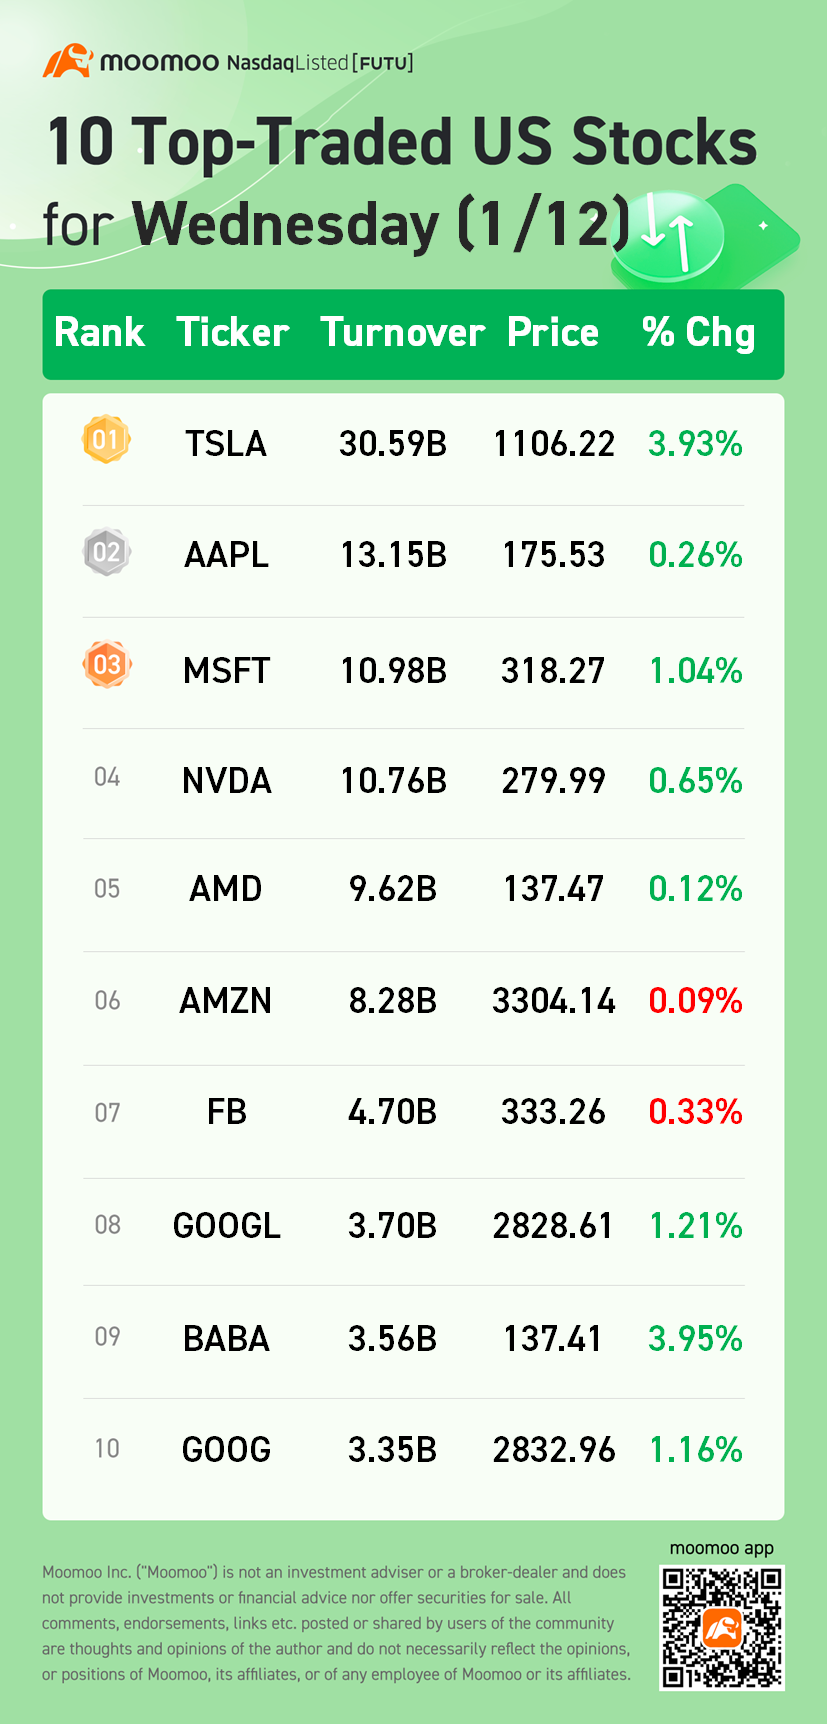The image size is (827, 1724).
Task: Click the silver 02 rank badge
Action: point(106,552)
